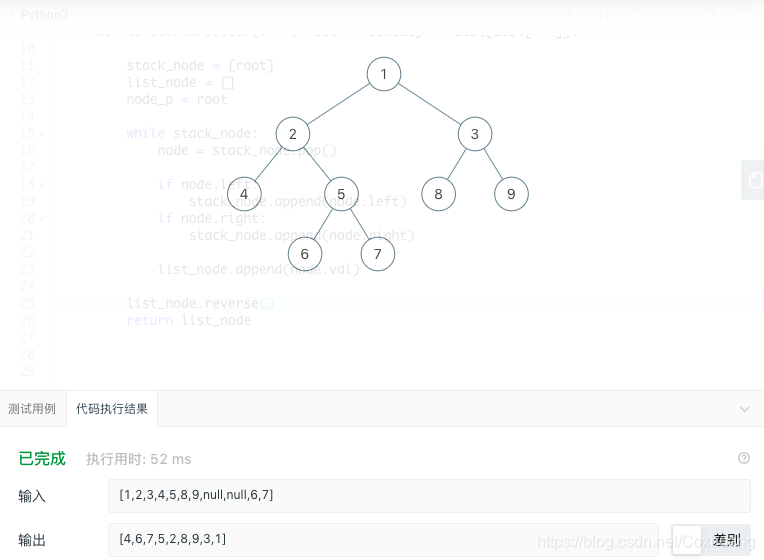Open the side notes panel icon

[754, 180]
